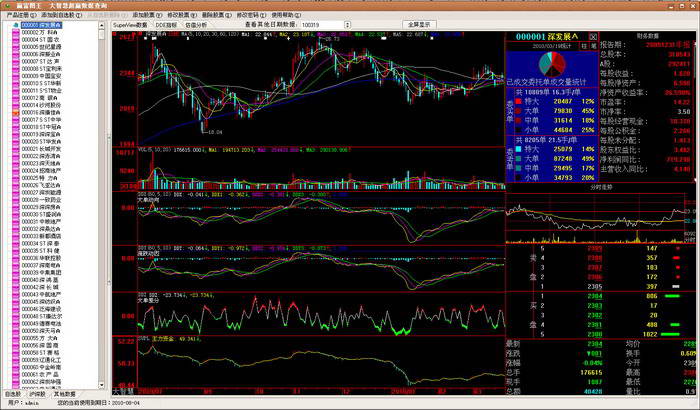
Task: Click the magenta icon beside 000005 世纪星源
Action: (x=16, y=47)
